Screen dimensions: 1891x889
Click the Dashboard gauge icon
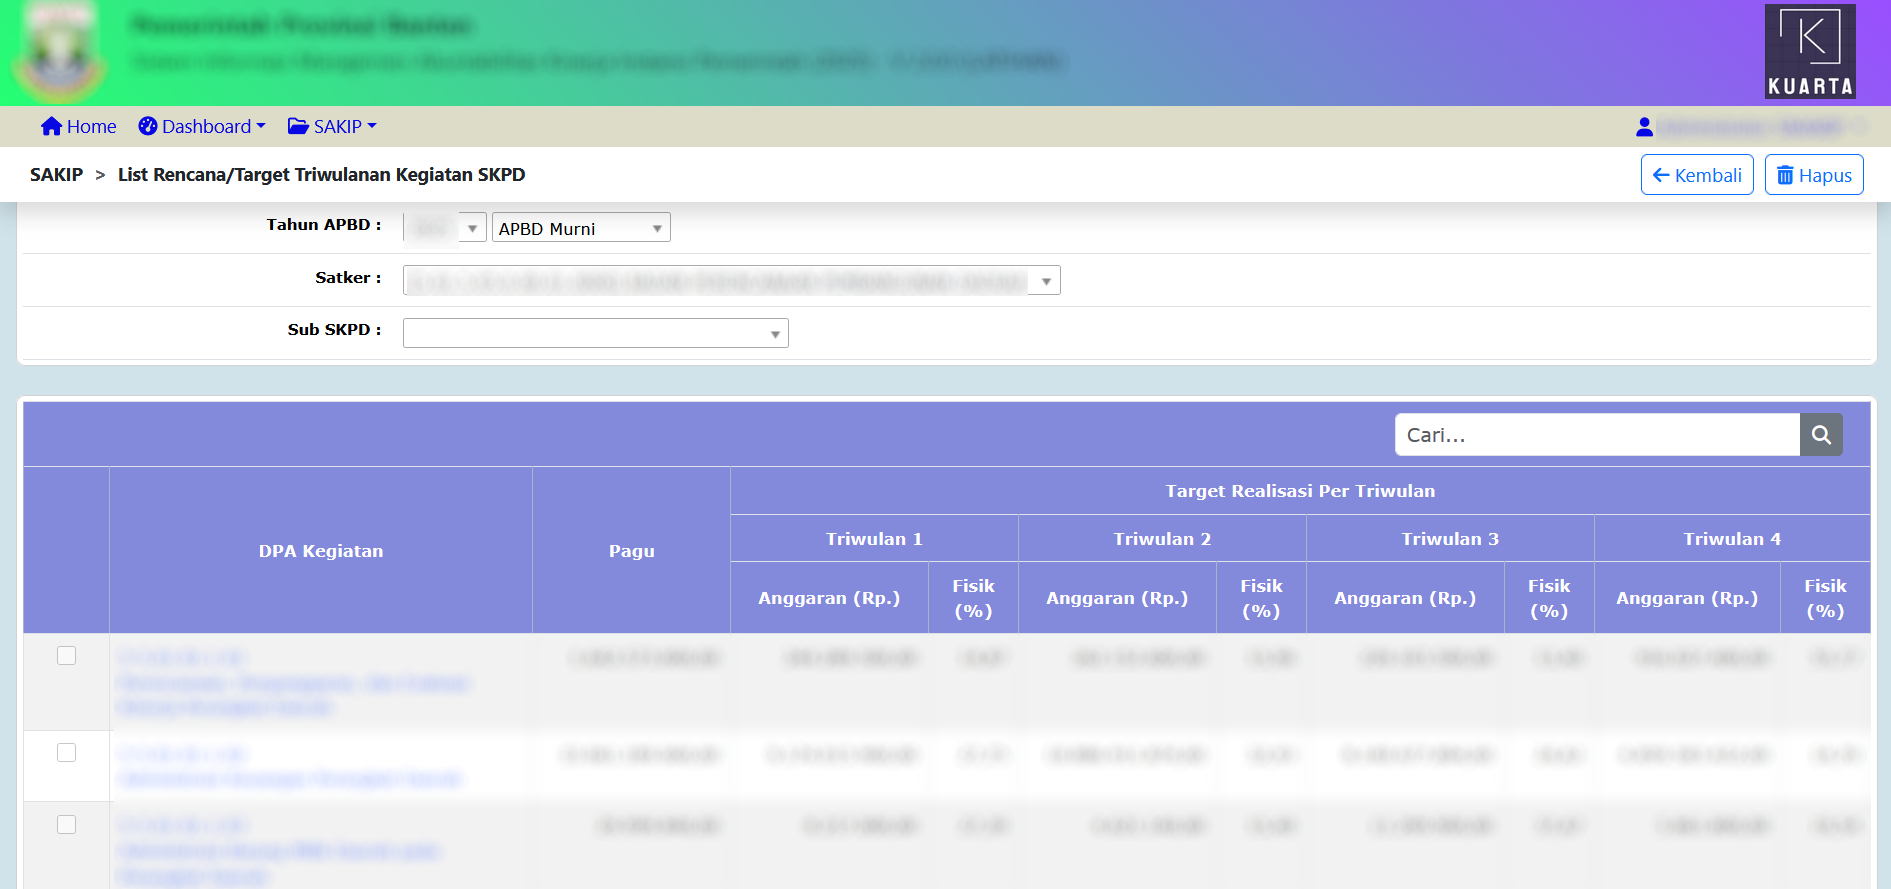[148, 126]
